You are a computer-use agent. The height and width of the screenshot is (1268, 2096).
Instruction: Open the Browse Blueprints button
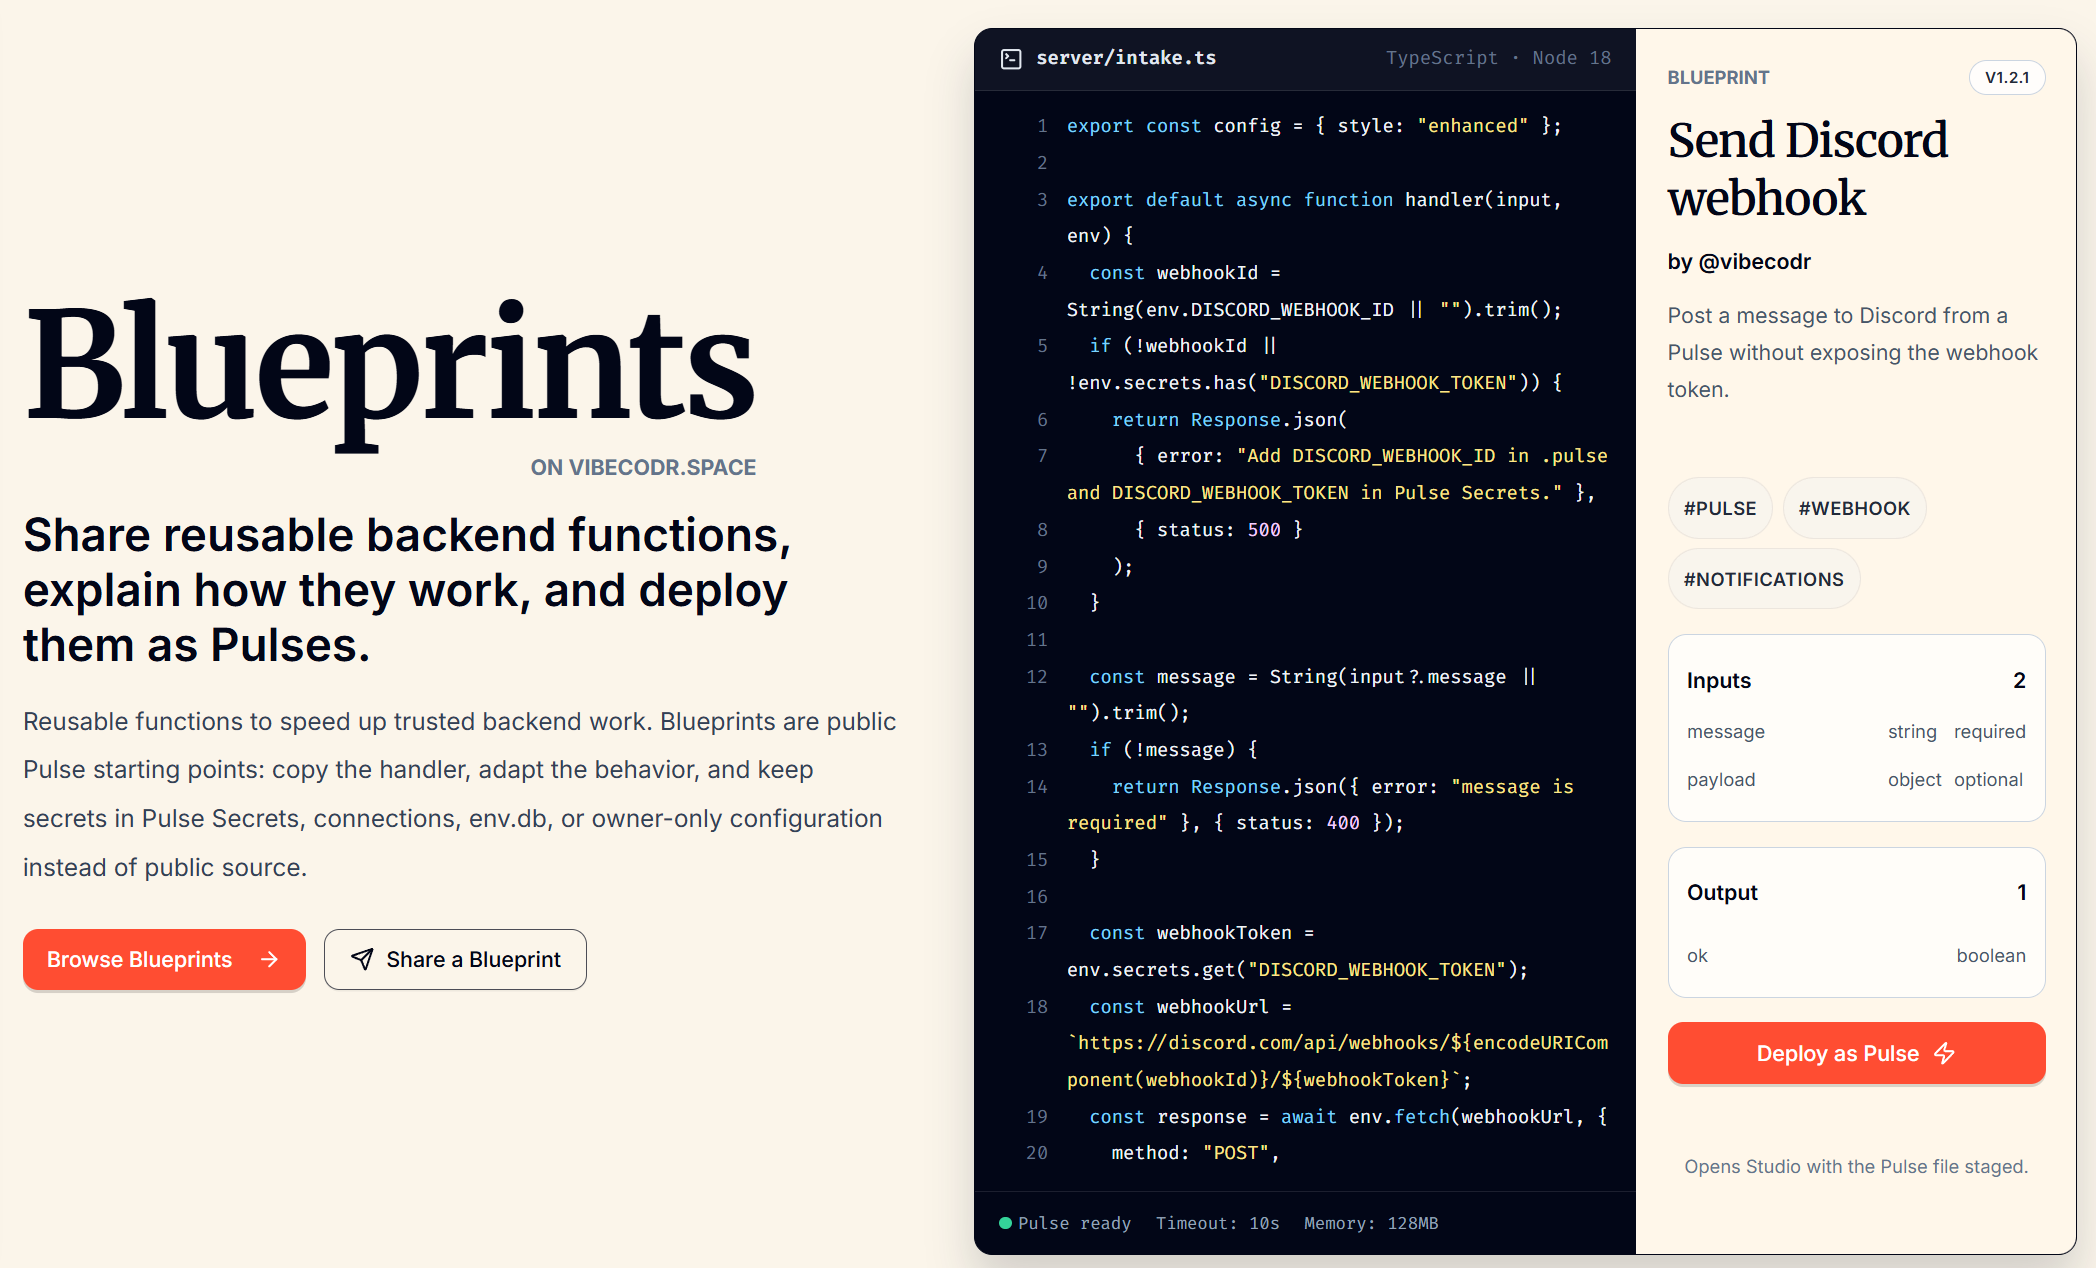coord(164,959)
